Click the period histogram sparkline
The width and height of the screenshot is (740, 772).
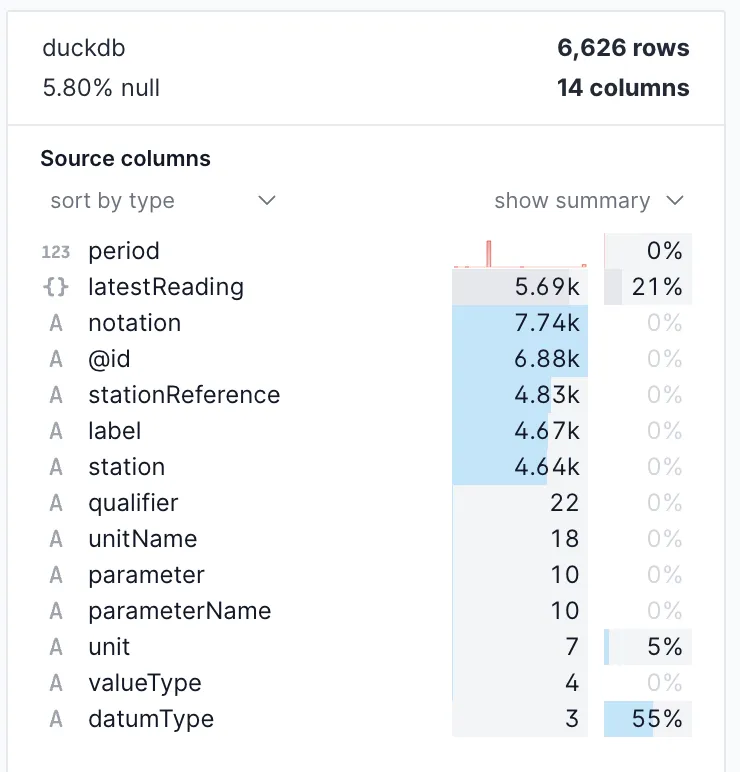pyautogui.click(x=520, y=252)
